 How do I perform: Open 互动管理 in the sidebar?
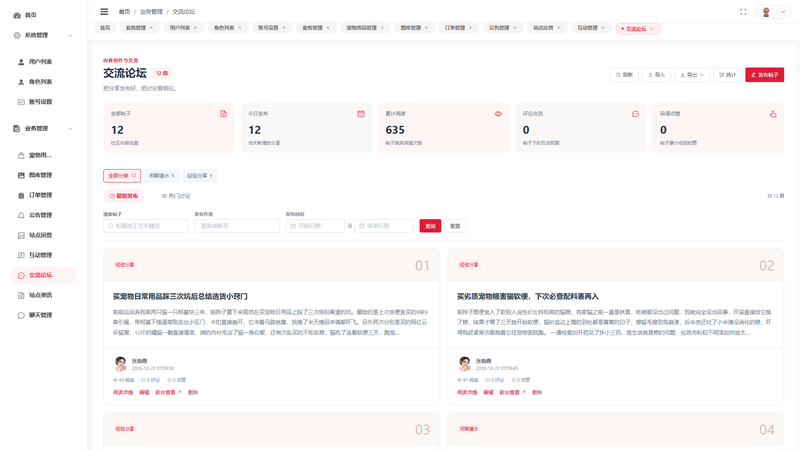(41, 255)
